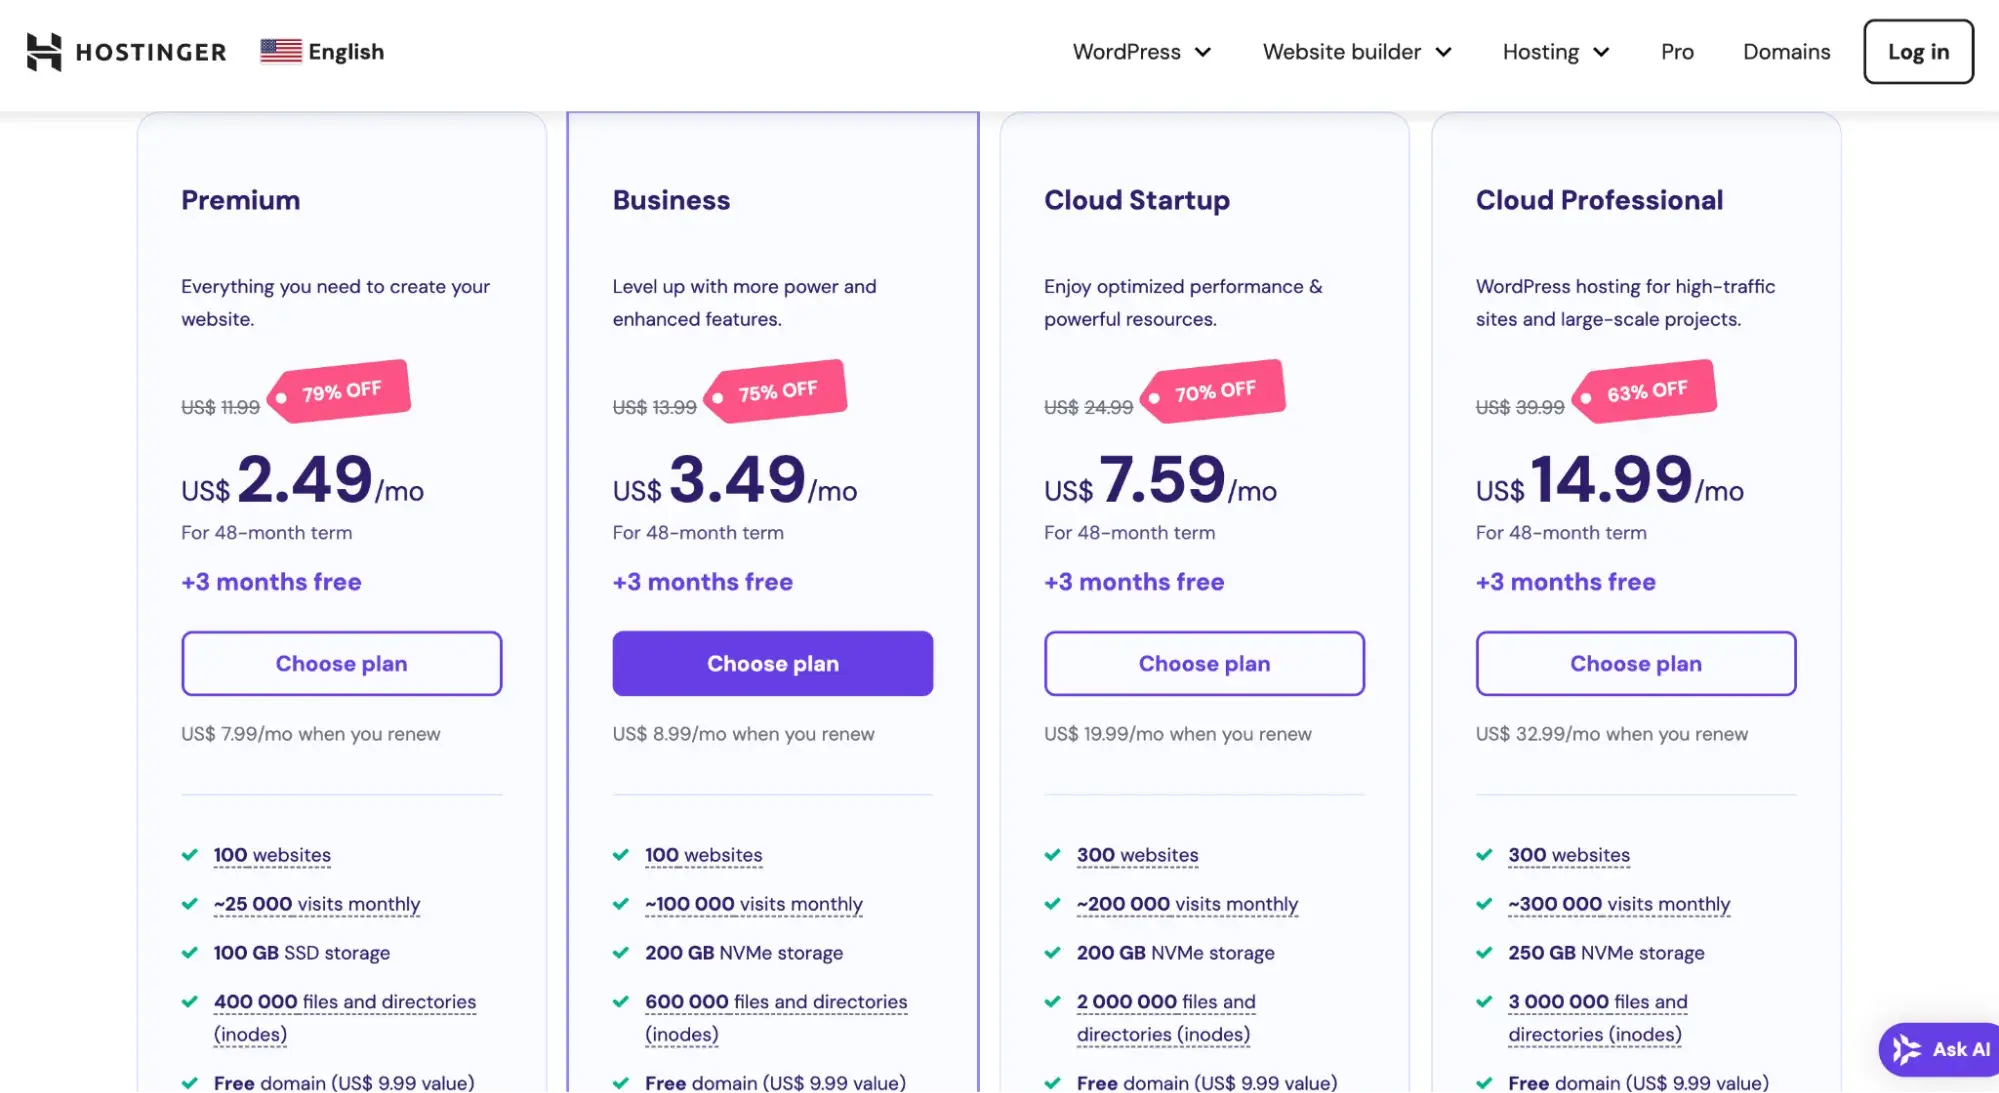Click the US$ 7.59/mo price
The image size is (1999, 1093).
tap(1160, 480)
